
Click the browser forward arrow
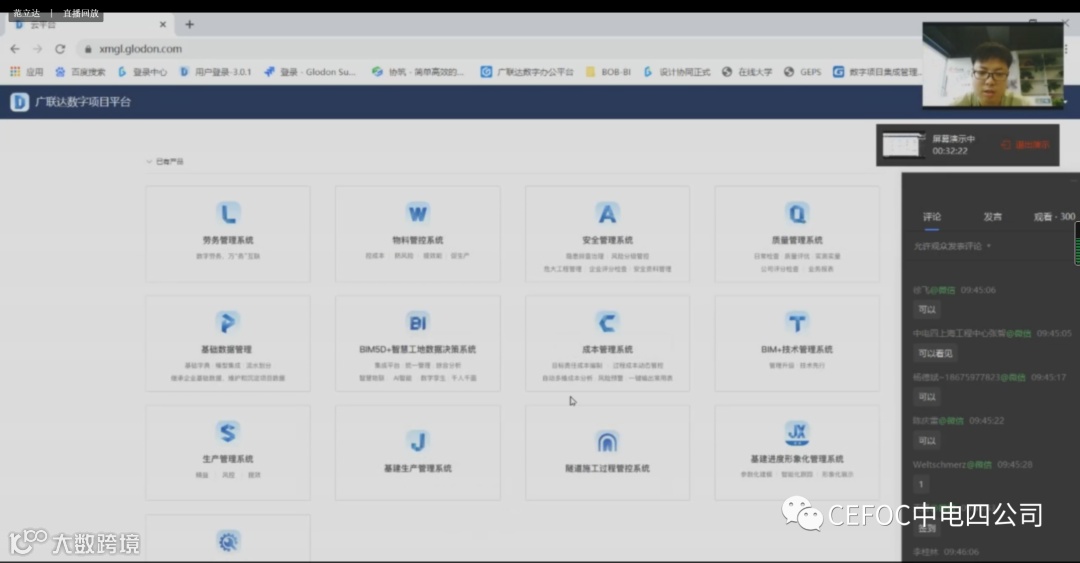(x=37, y=49)
